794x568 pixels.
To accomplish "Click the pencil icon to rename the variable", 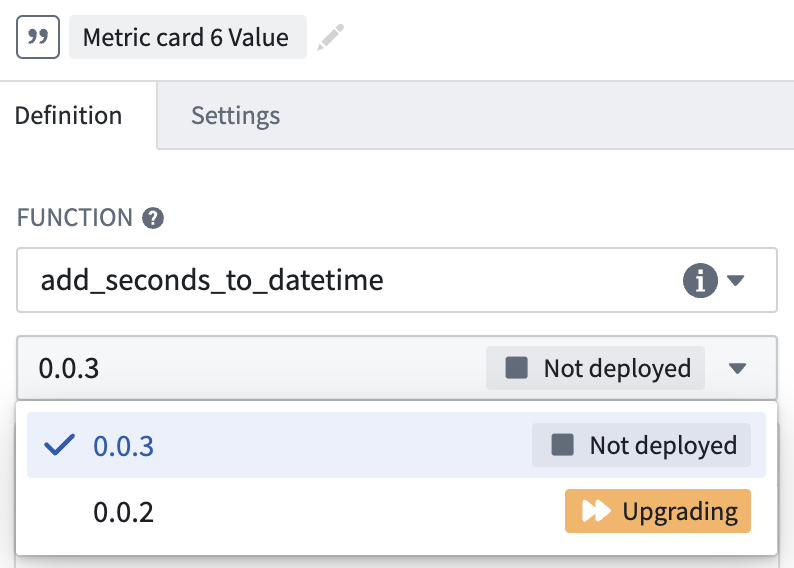I will pos(330,37).
